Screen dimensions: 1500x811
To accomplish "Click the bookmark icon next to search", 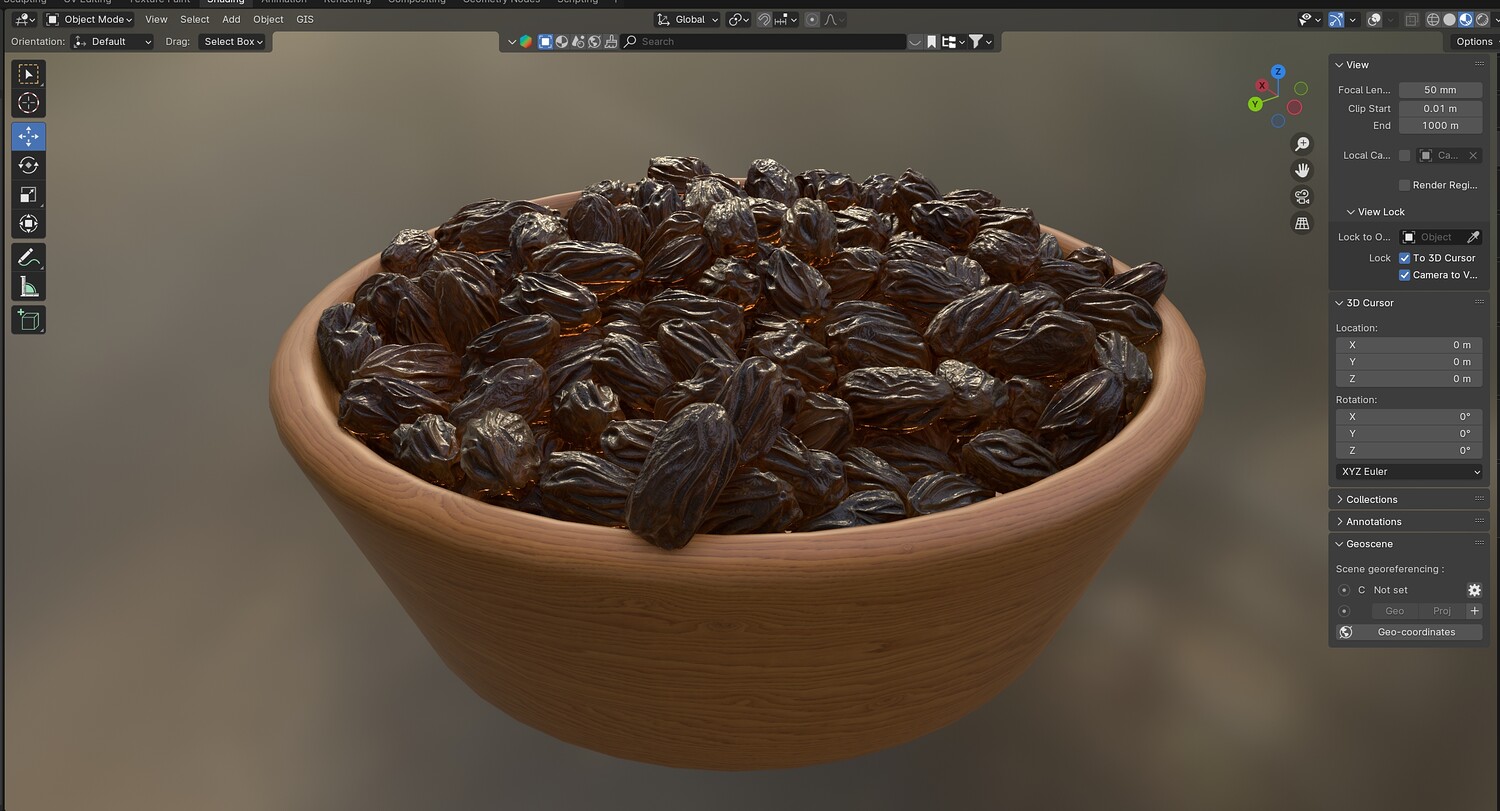I will click(931, 42).
